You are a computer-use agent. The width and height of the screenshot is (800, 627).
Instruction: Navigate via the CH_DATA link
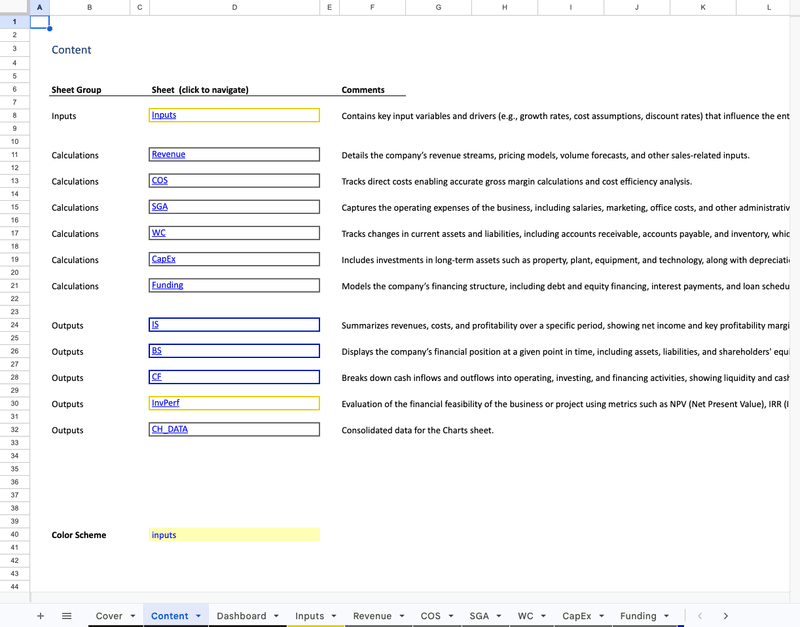click(169, 429)
